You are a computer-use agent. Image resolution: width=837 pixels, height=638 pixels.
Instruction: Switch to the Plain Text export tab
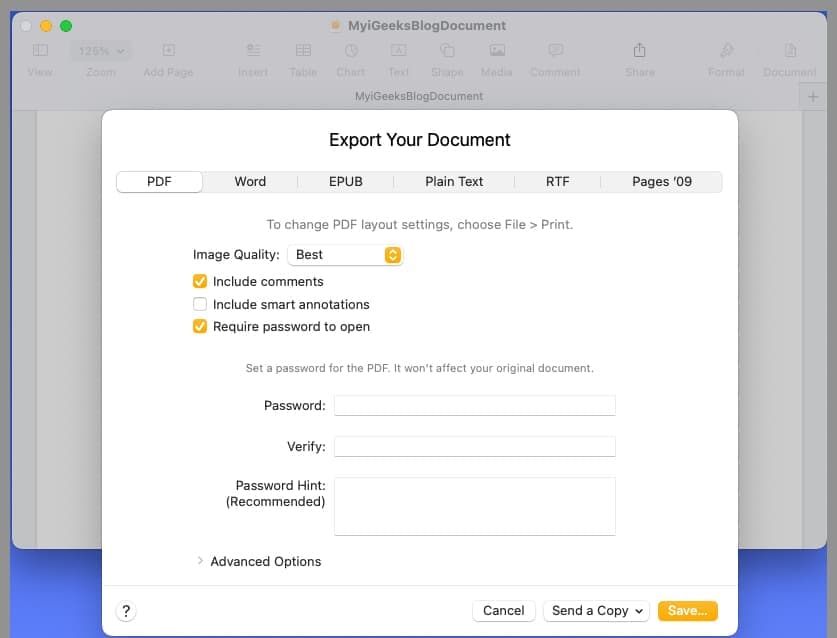tap(454, 182)
